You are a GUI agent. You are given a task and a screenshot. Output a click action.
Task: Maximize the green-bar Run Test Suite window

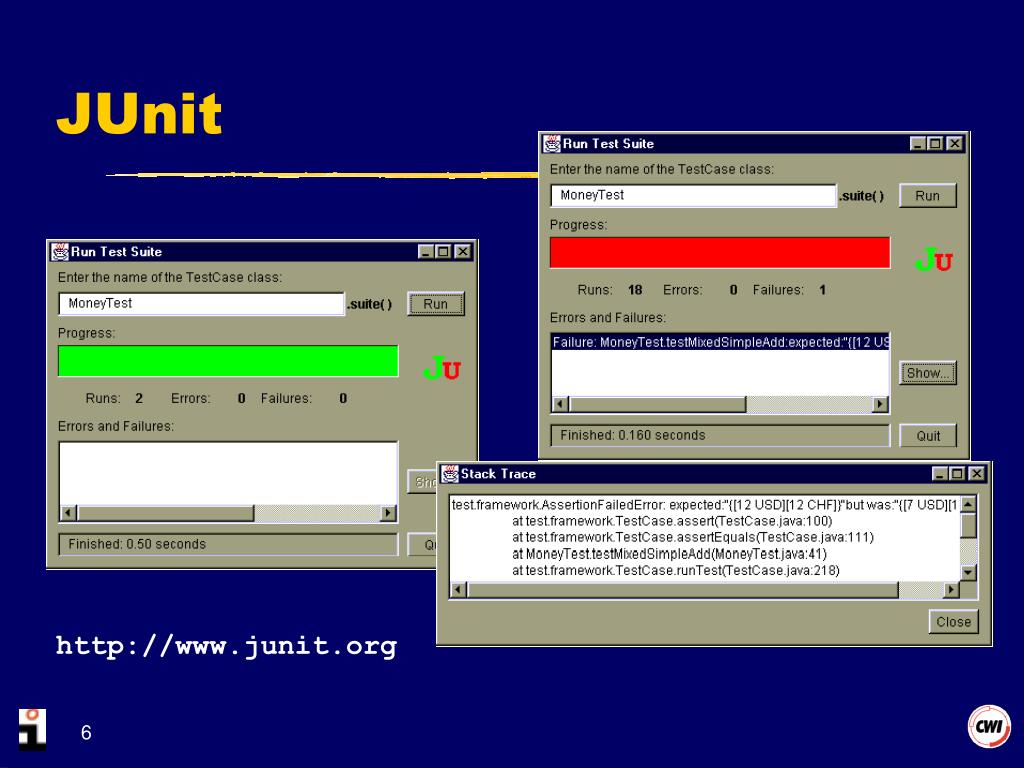pos(443,251)
